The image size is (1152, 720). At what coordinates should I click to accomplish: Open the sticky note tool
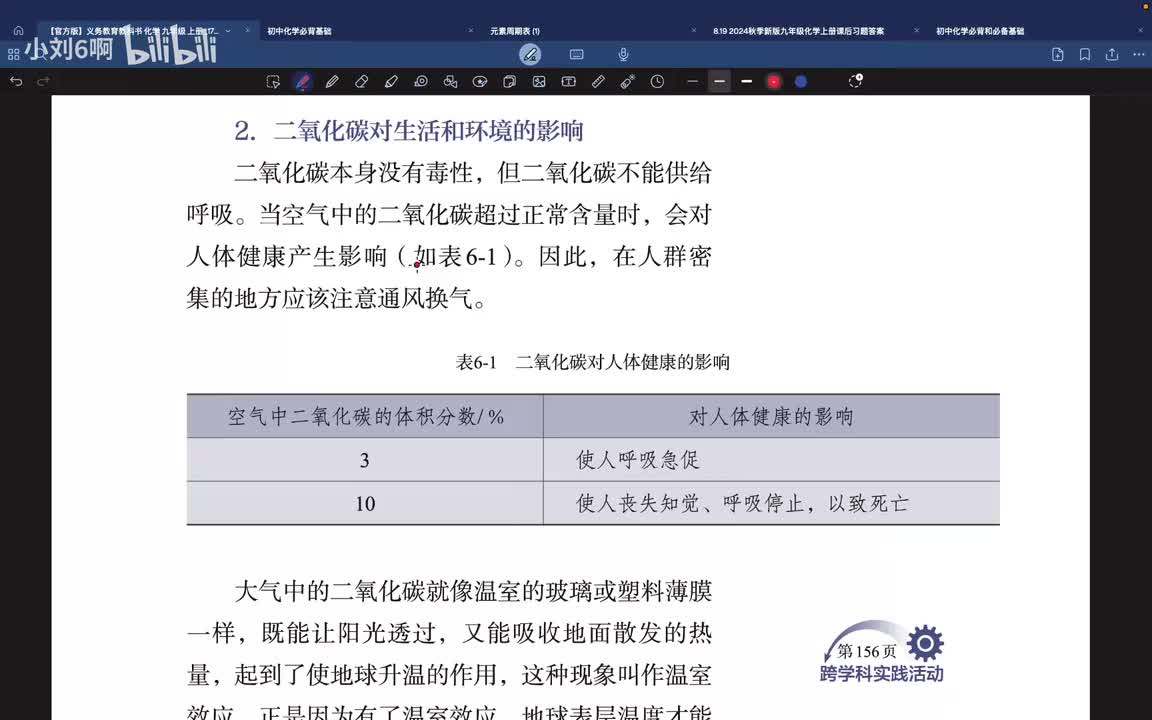(x=509, y=82)
